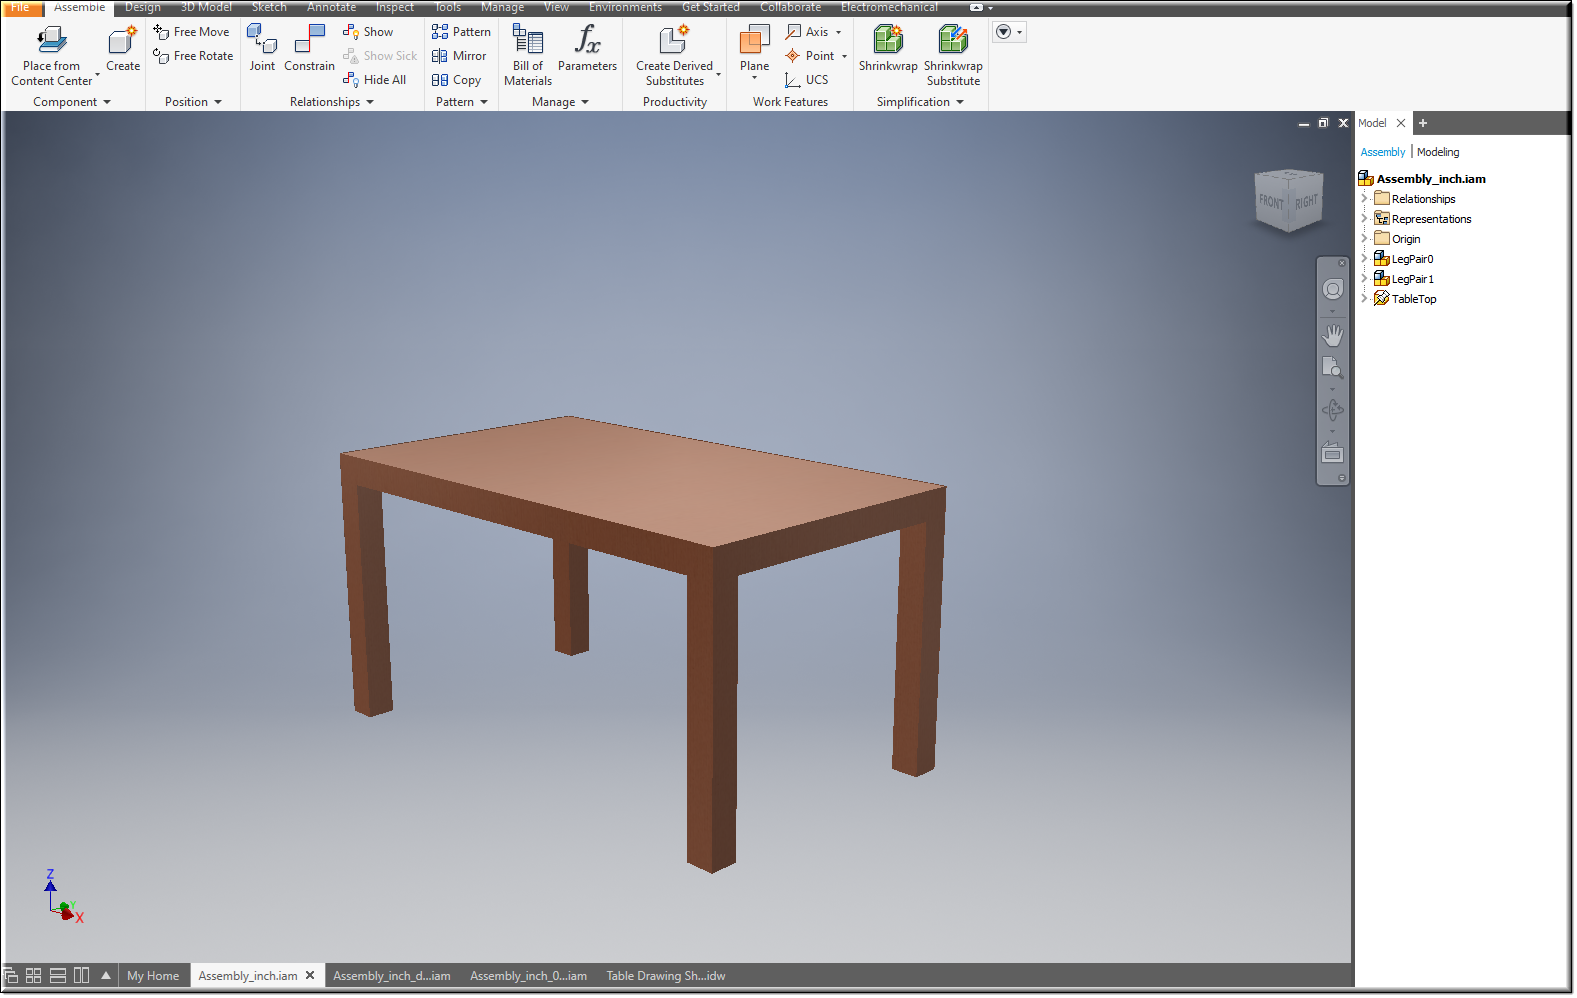The height and width of the screenshot is (998, 1577).
Task: Switch browser to Assembly view
Action: 1382,152
